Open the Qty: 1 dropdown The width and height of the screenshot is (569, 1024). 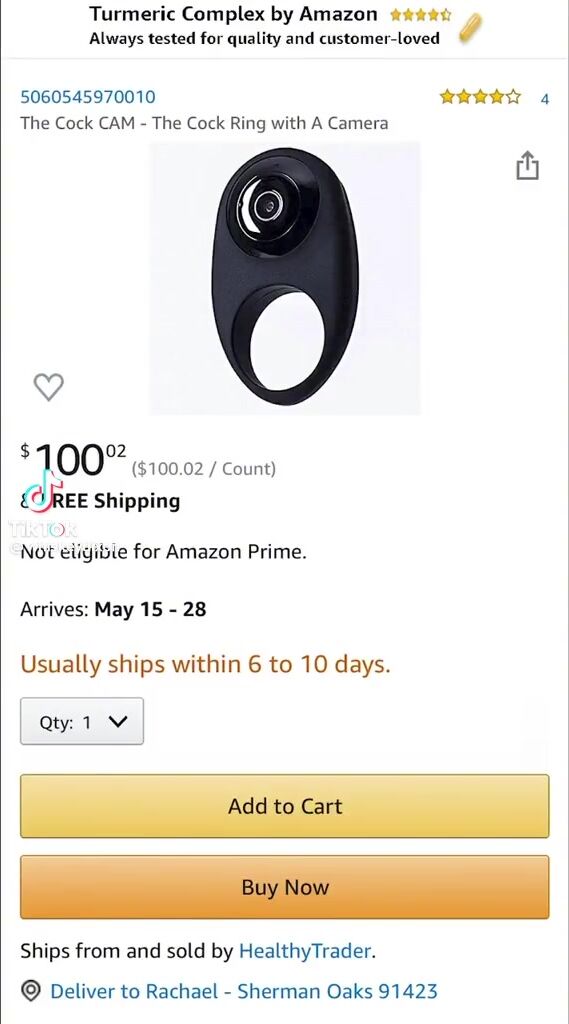click(x=82, y=722)
